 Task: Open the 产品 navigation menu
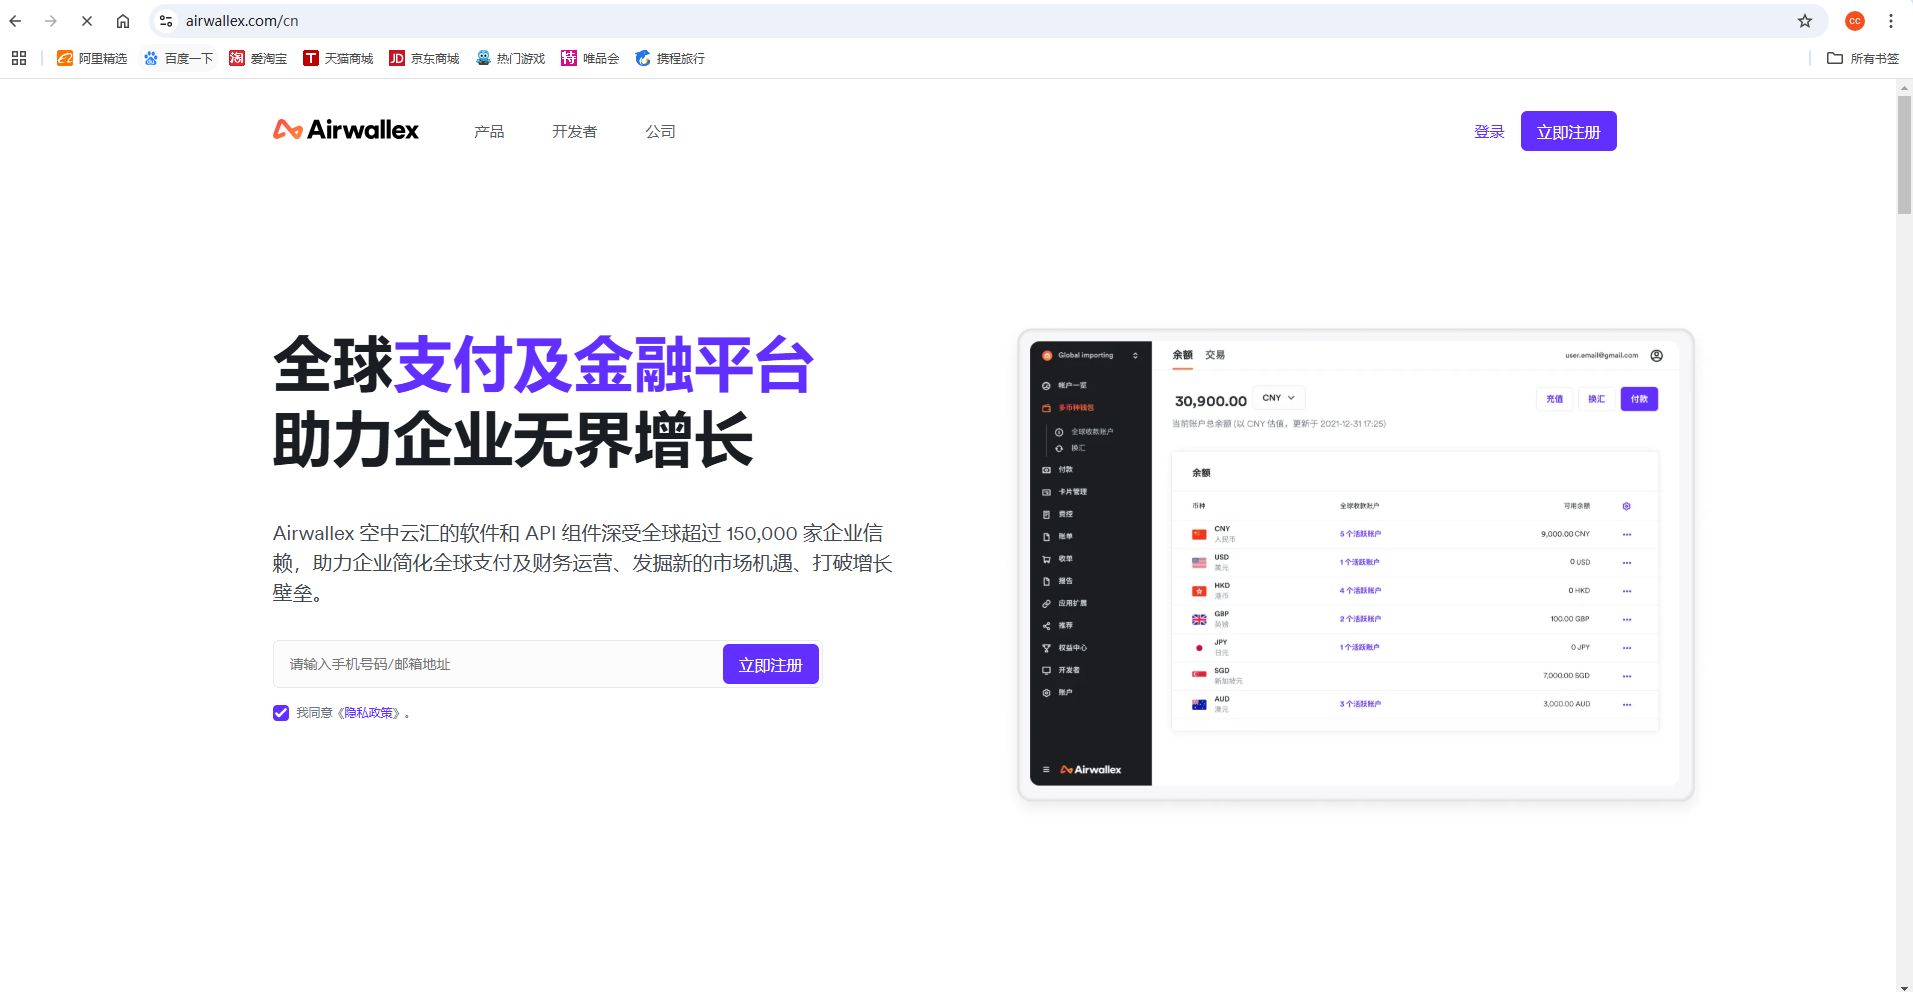489,131
